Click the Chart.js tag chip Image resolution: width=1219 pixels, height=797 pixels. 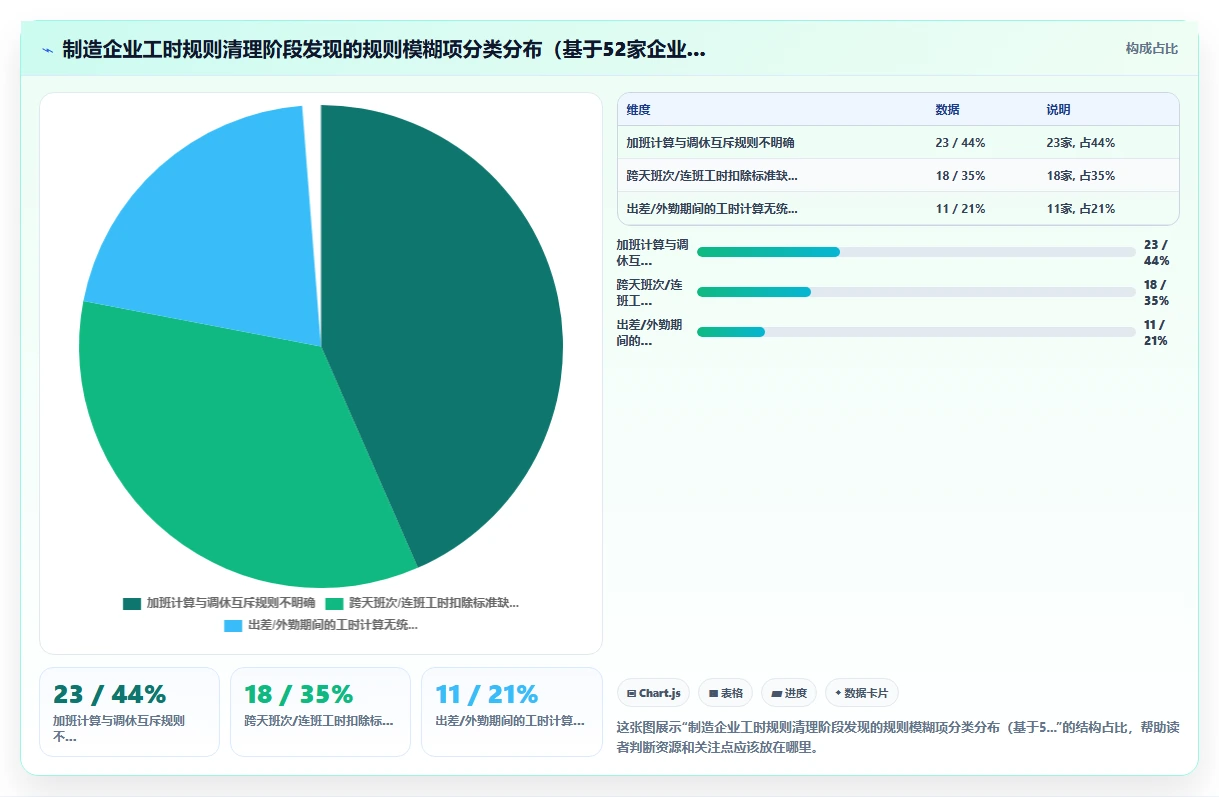point(653,693)
